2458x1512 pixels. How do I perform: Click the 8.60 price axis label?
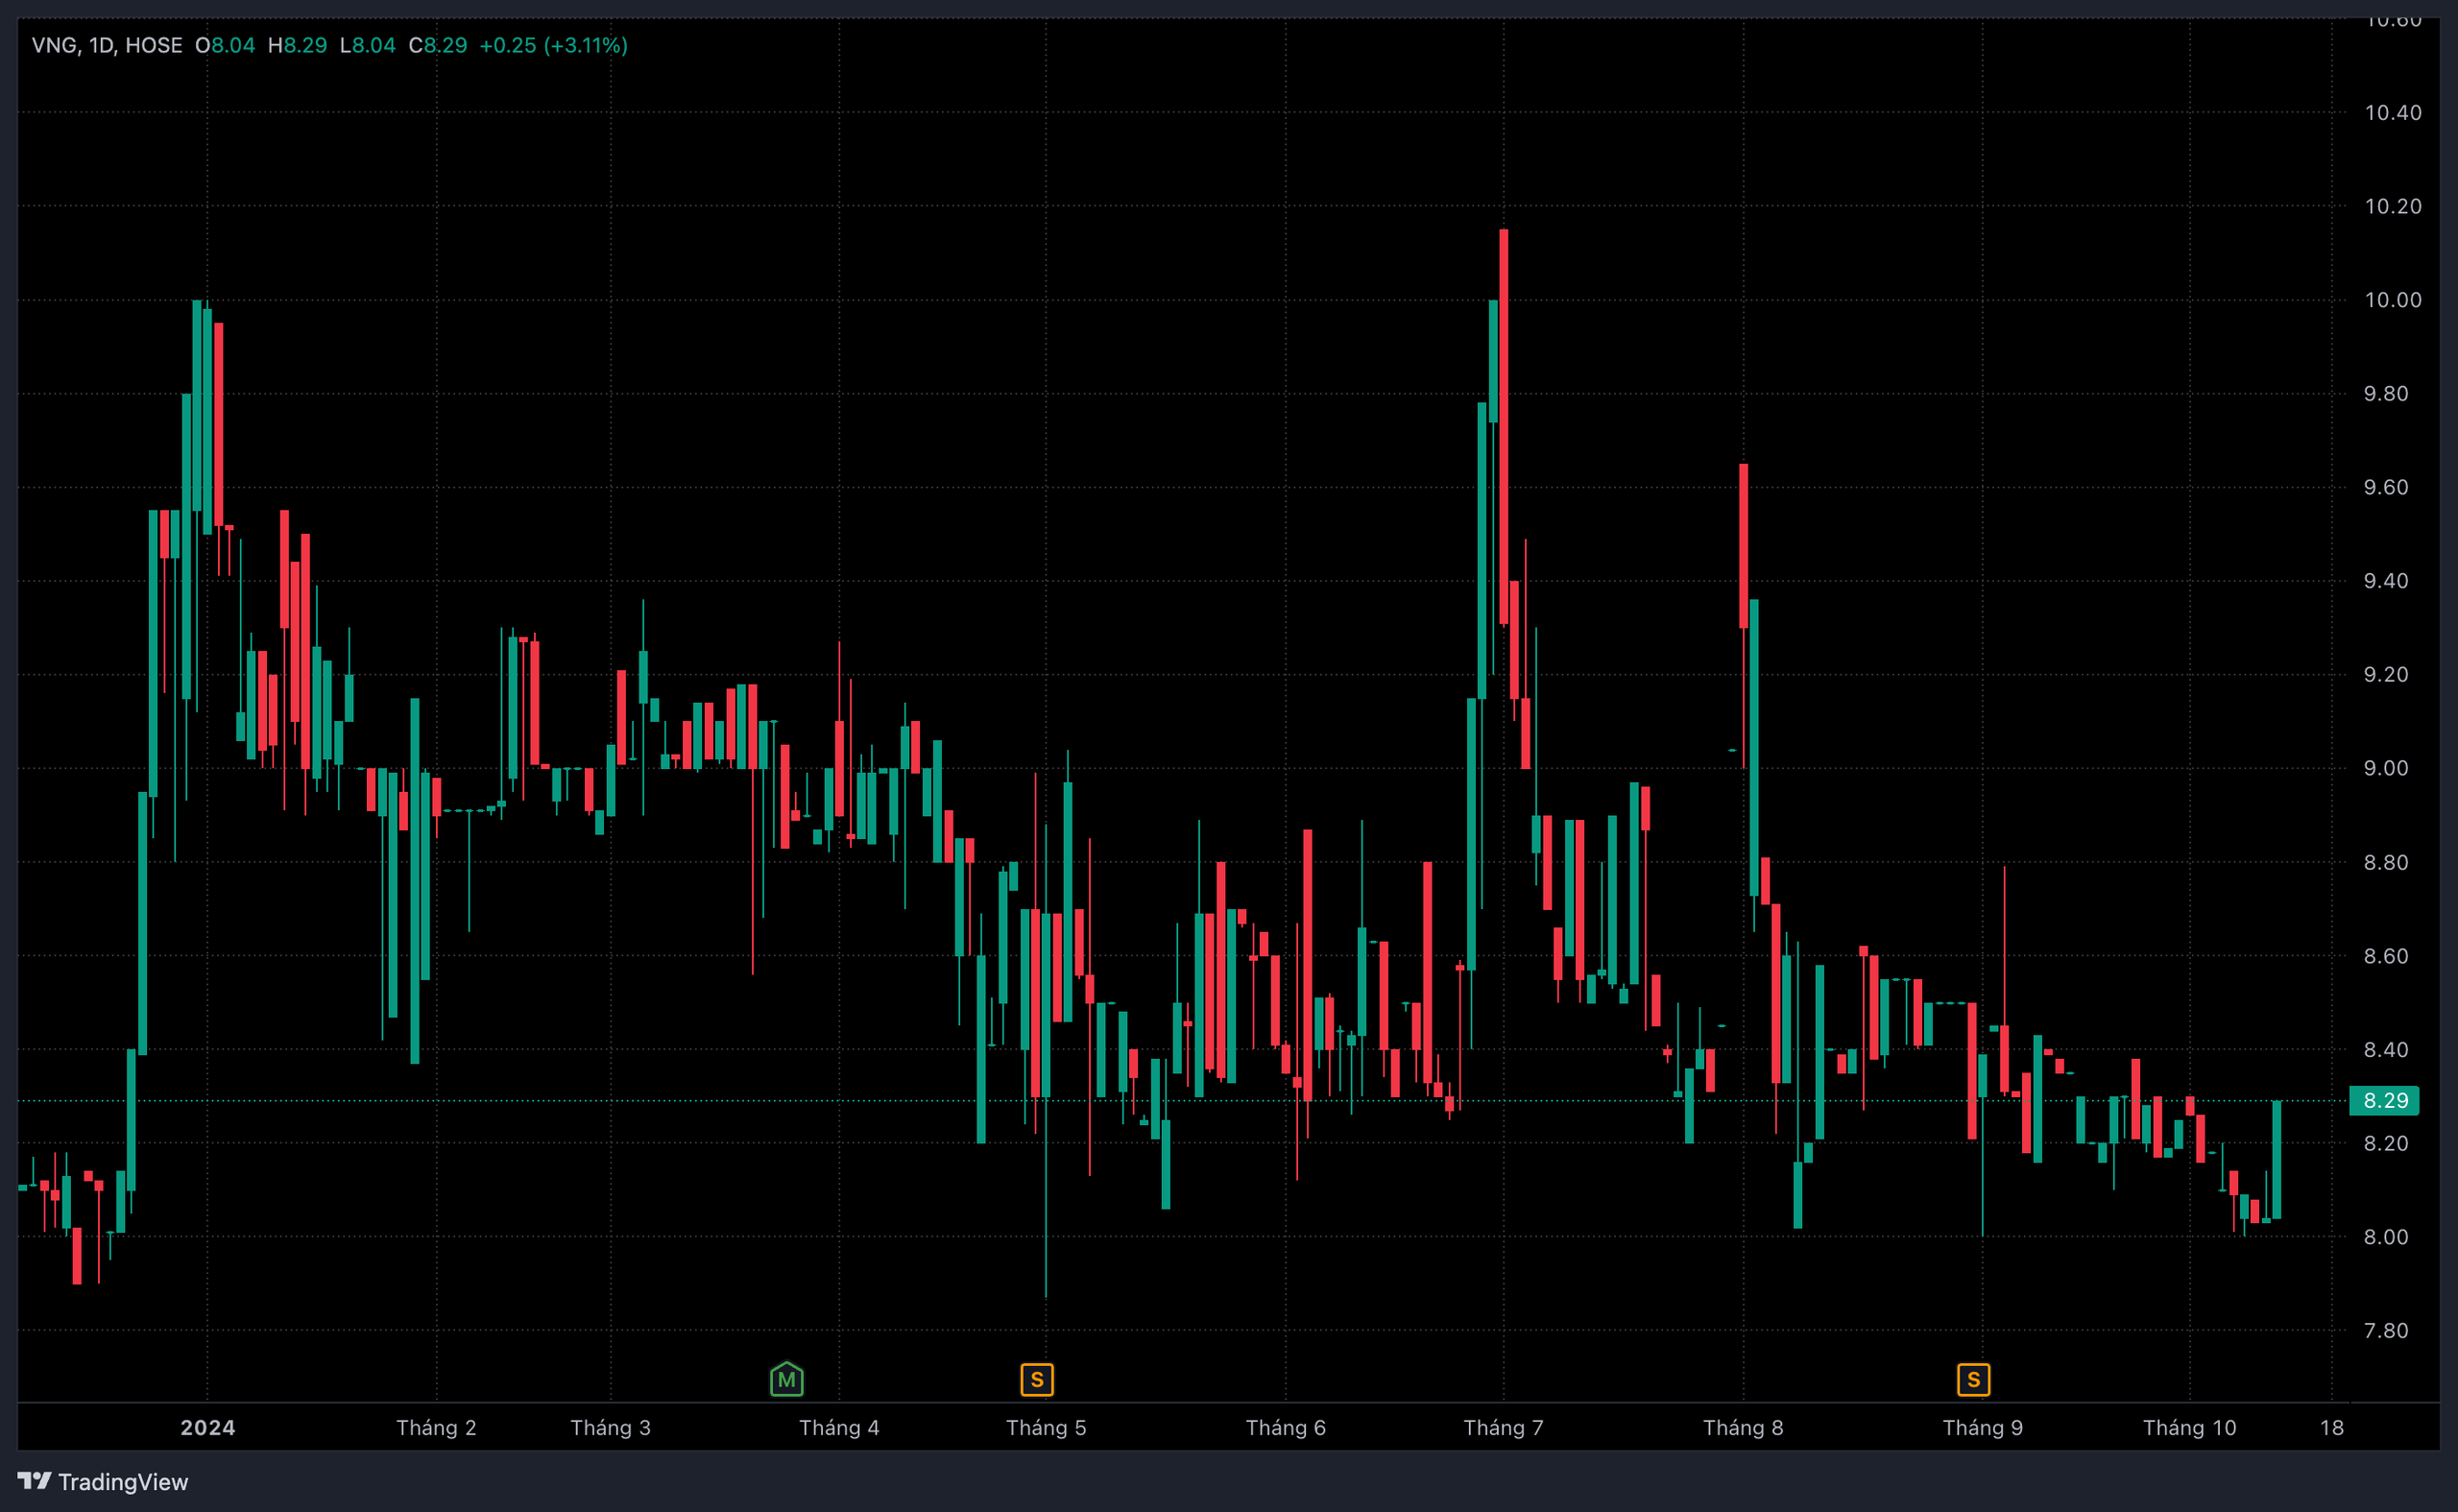[x=2386, y=956]
